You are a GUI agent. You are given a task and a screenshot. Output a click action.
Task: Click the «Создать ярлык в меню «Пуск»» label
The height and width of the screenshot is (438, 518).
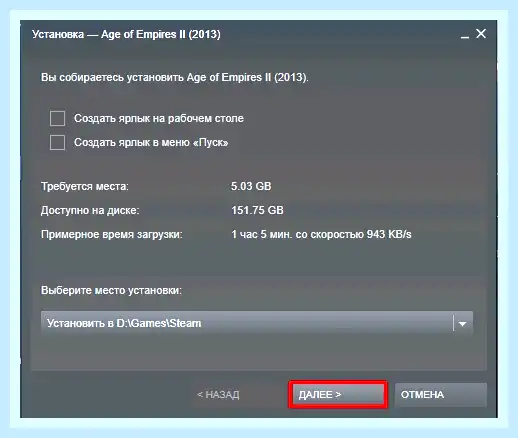[x=151, y=143]
